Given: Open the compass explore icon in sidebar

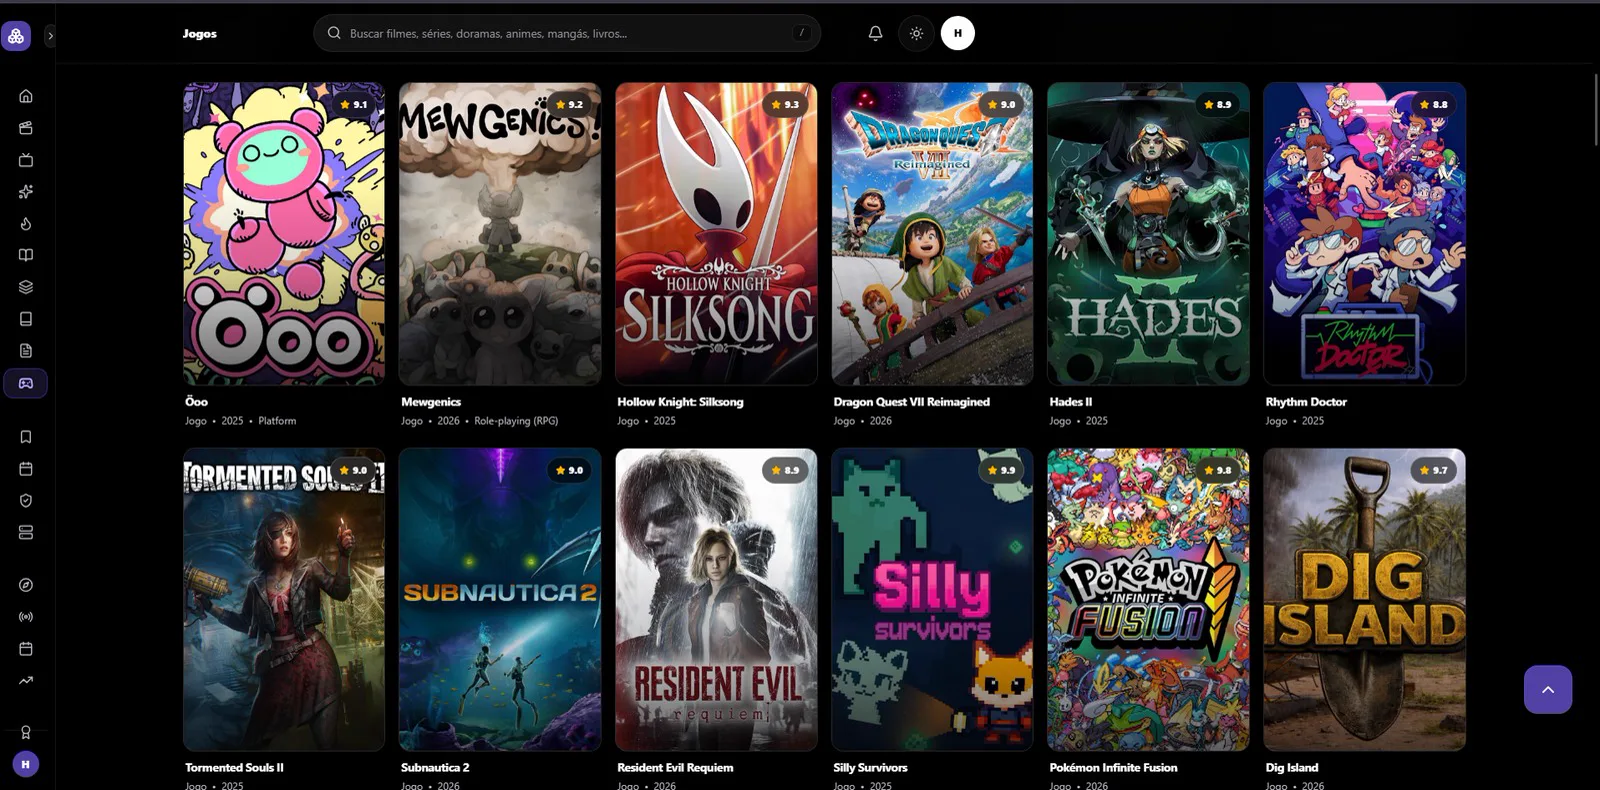Looking at the screenshot, I should pyautogui.click(x=26, y=585).
